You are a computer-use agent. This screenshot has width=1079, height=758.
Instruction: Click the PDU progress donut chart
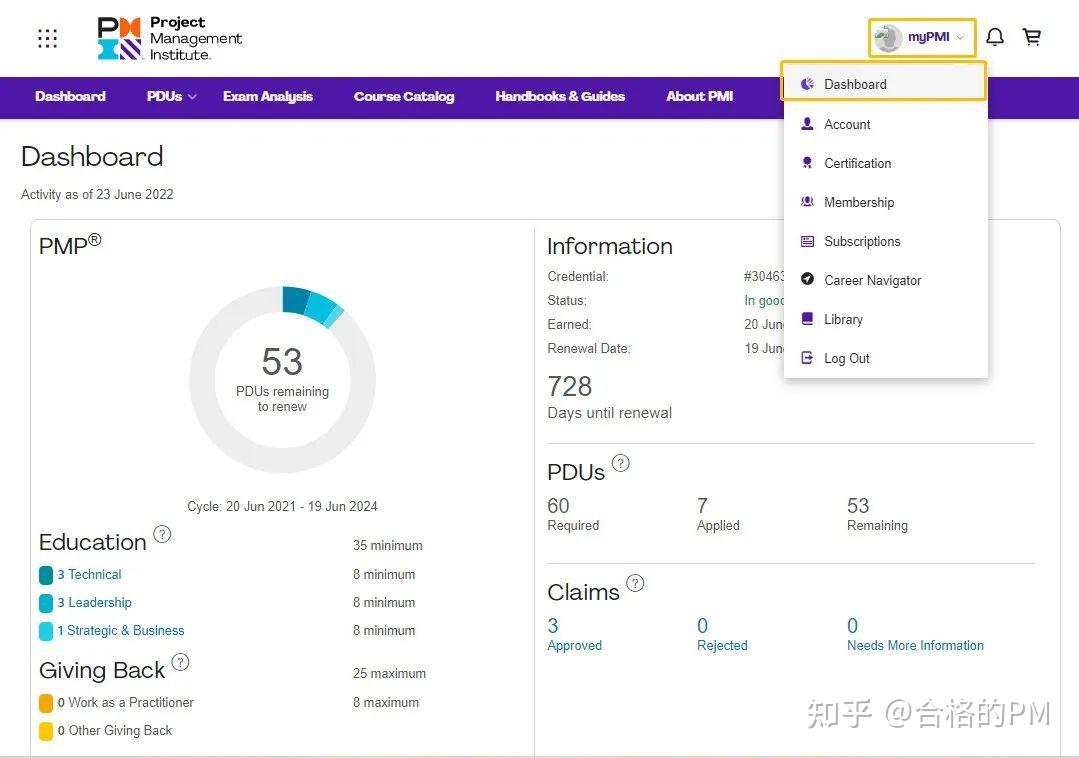(282, 380)
